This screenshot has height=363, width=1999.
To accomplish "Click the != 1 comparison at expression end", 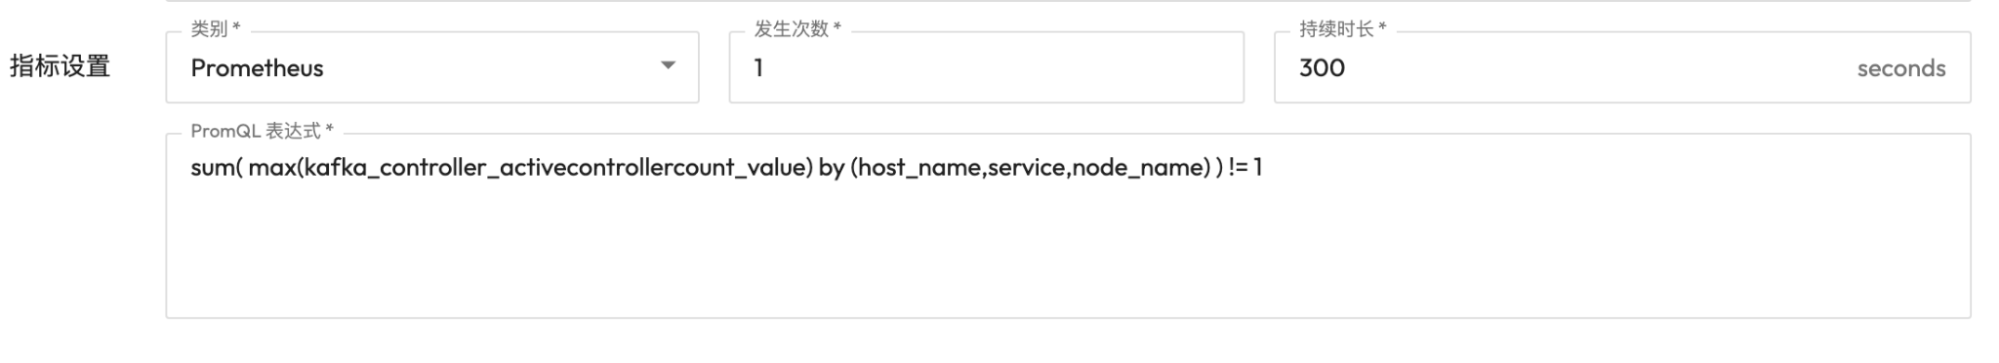I will (1245, 167).
